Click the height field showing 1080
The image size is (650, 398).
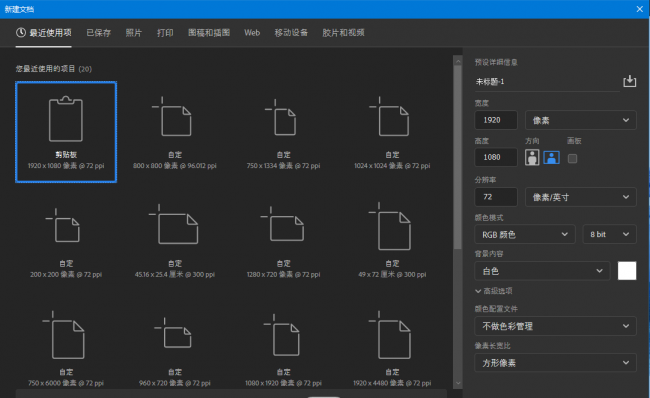click(496, 158)
